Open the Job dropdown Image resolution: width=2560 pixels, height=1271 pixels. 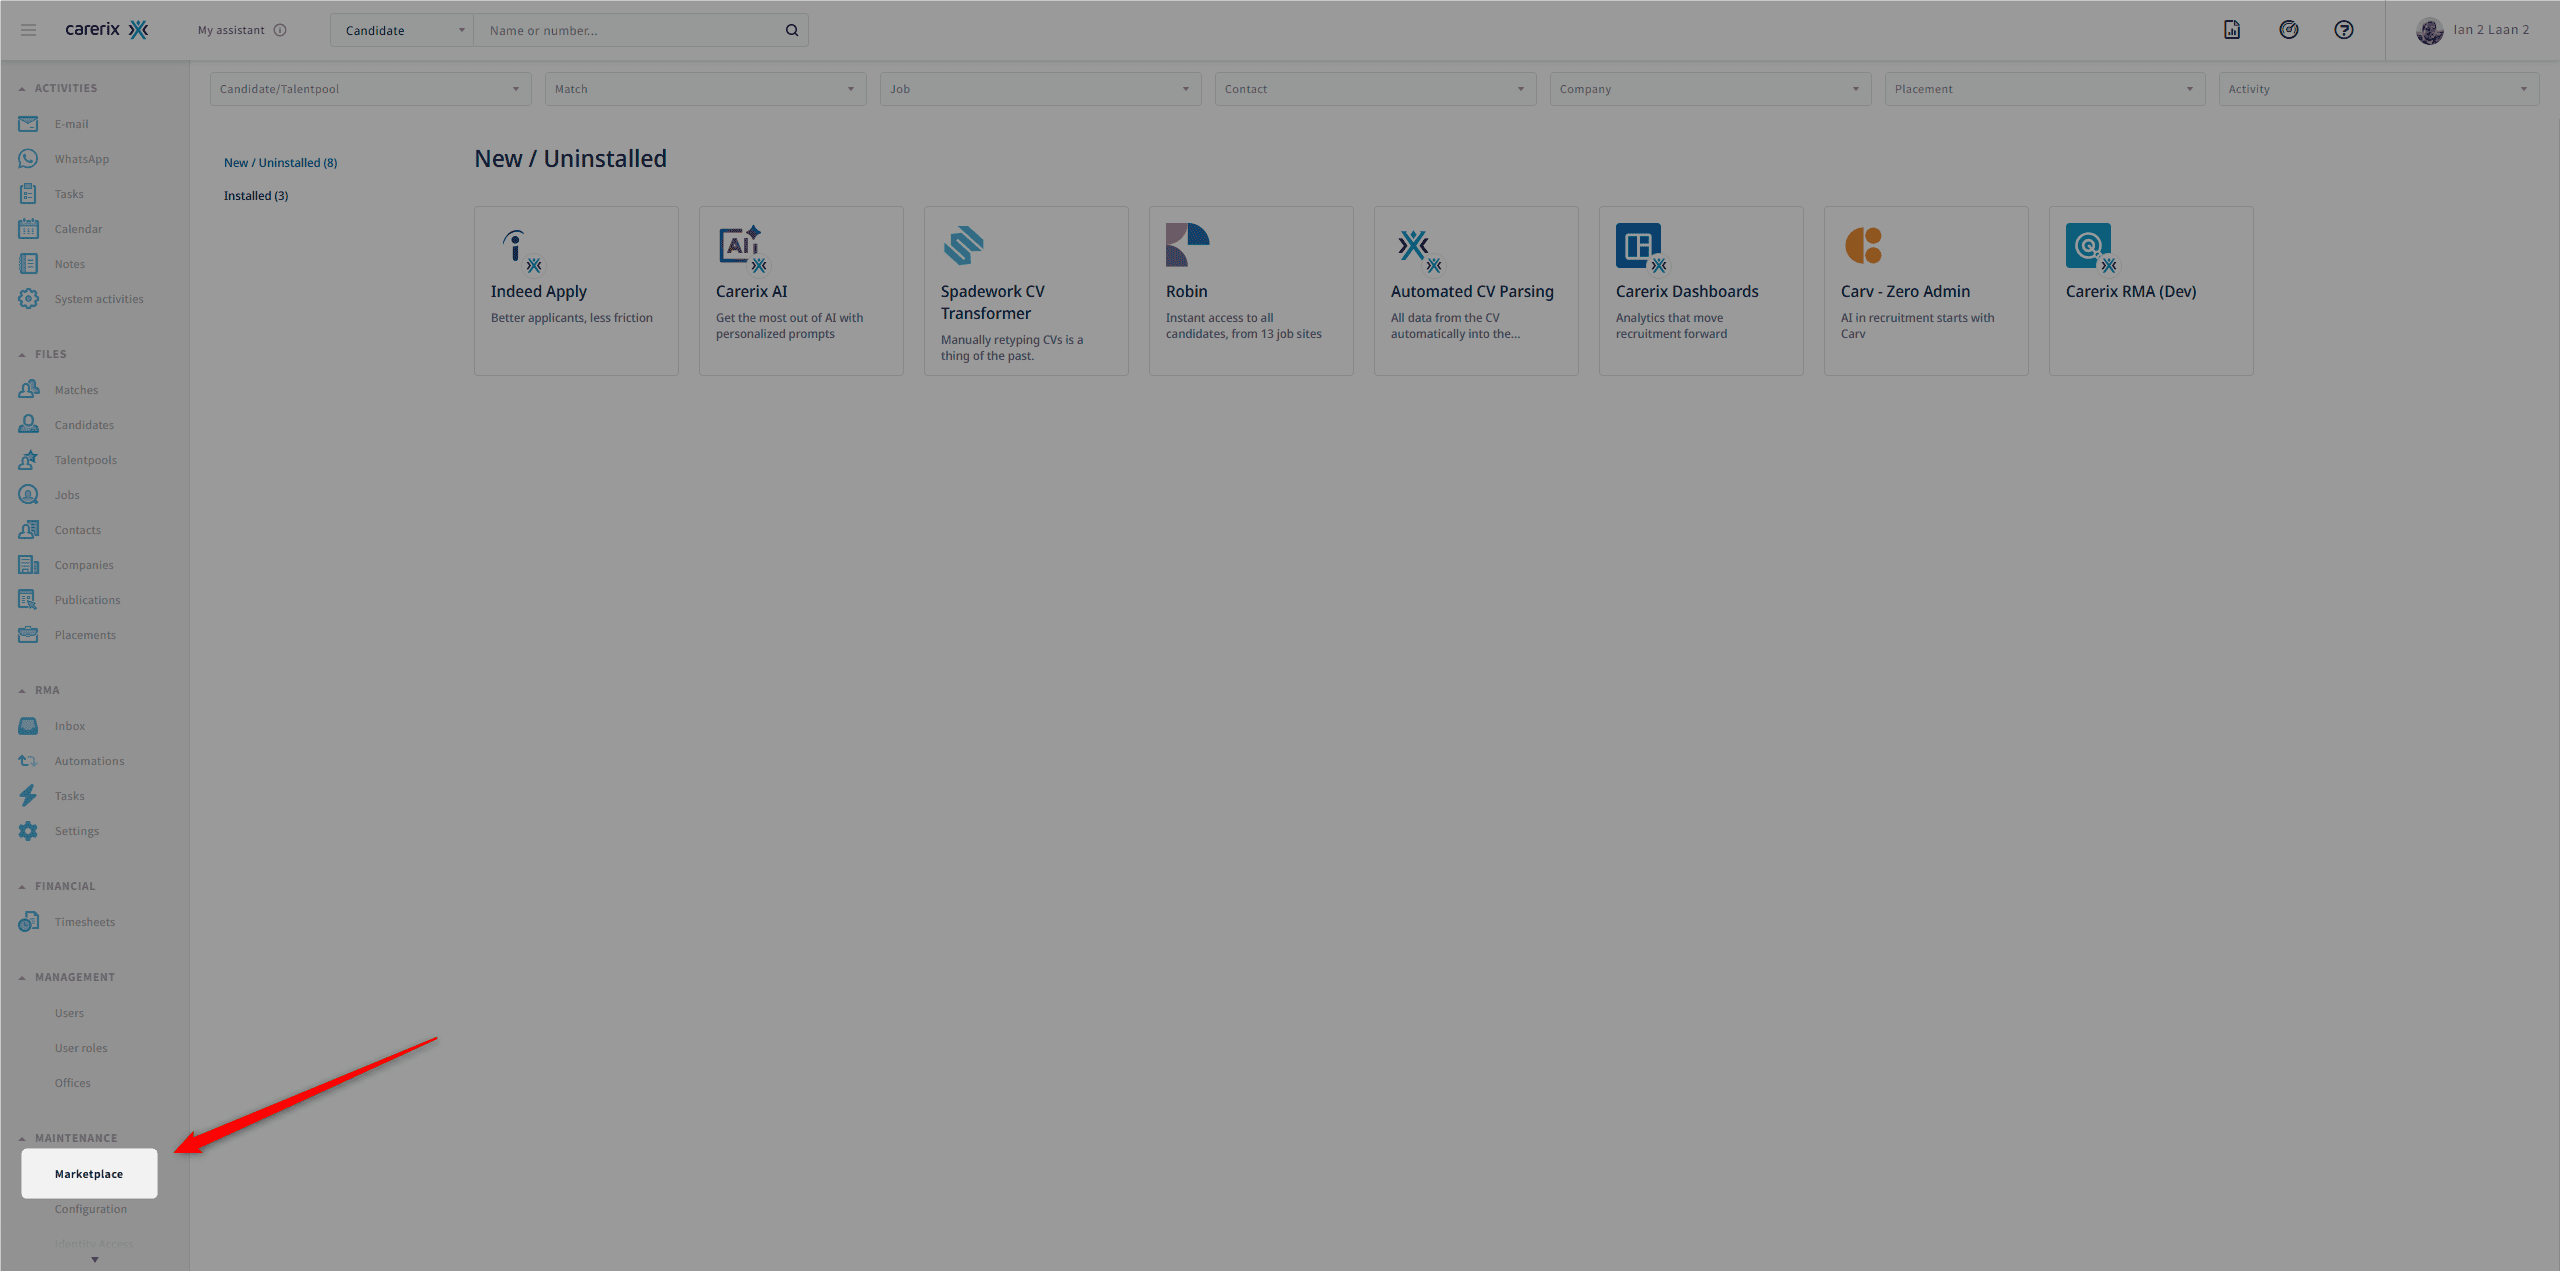click(x=1040, y=89)
